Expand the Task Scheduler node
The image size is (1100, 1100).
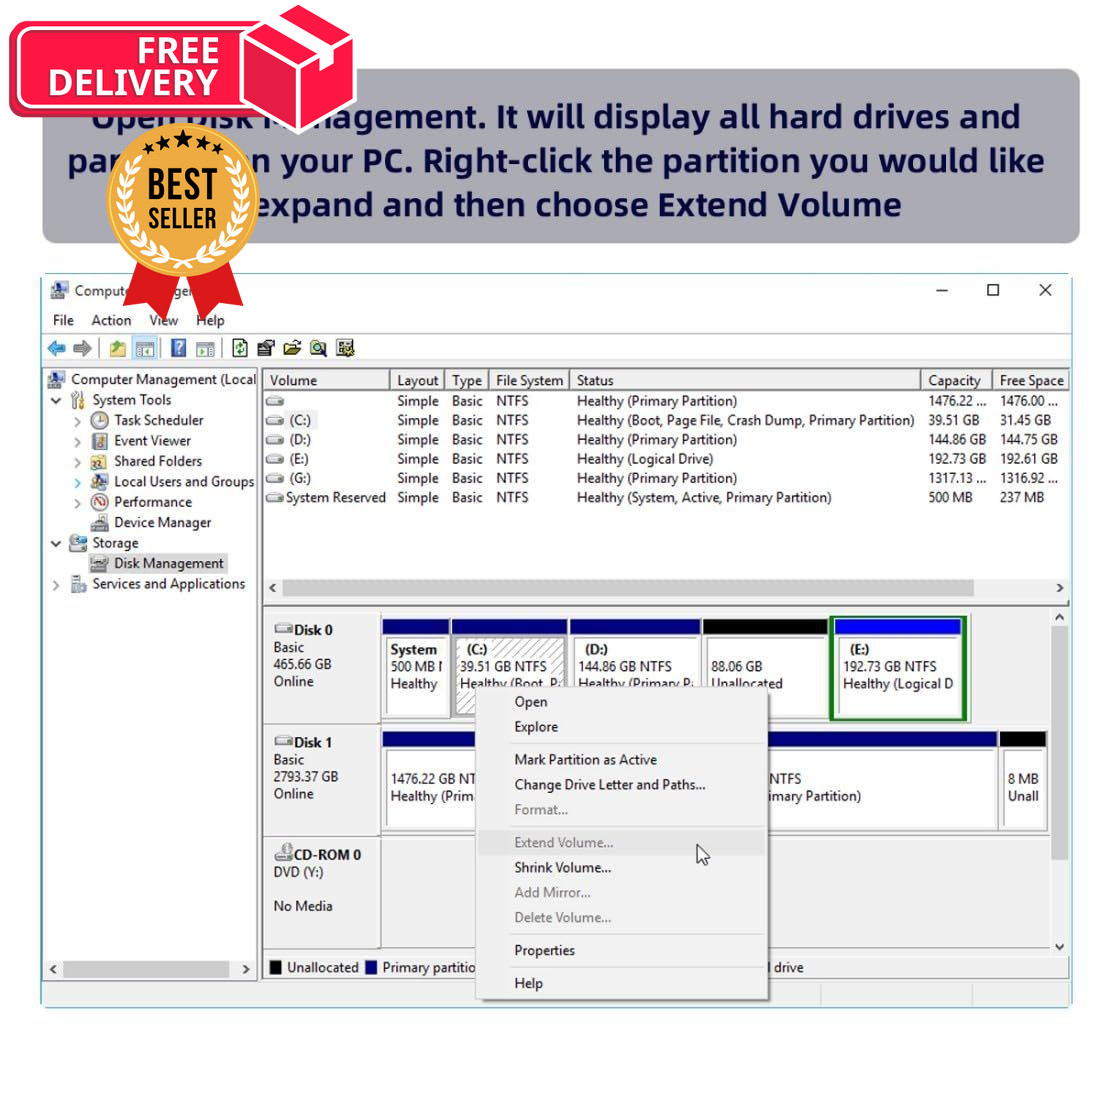coord(78,422)
